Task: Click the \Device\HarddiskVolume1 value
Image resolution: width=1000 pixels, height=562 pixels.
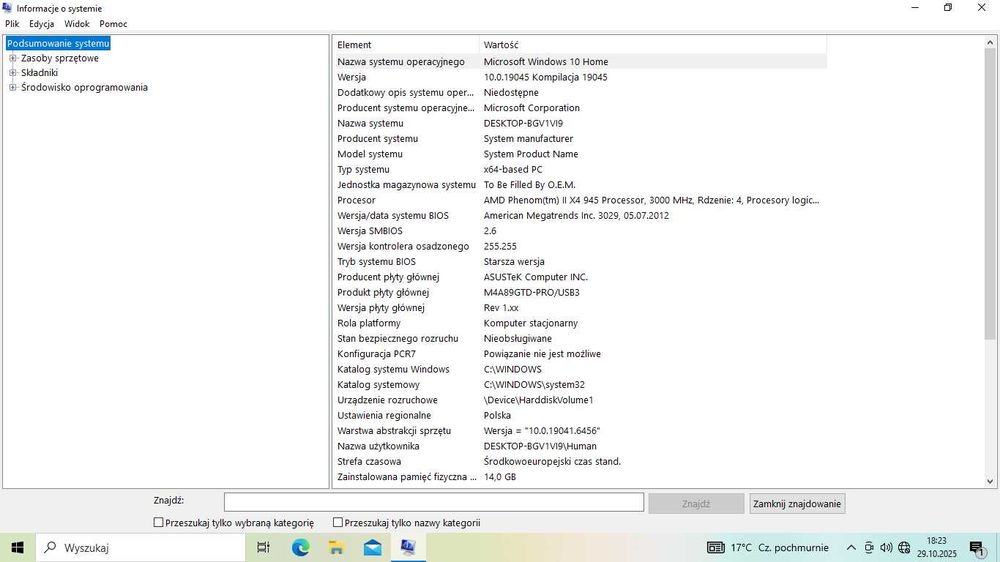Action: coord(538,400)
